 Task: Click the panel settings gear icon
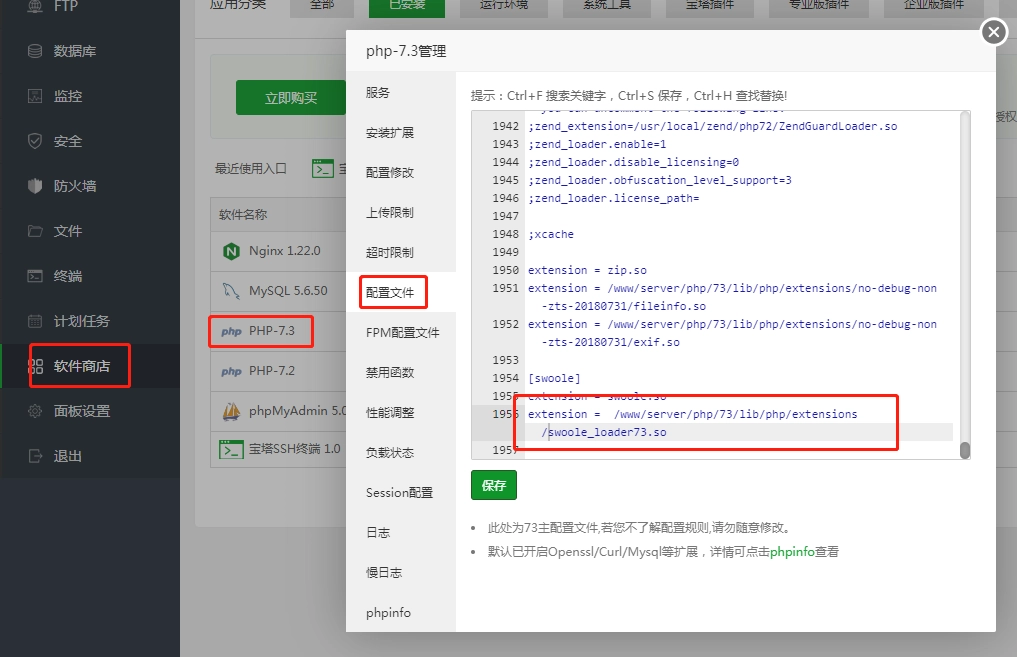[x=35, y=411]
